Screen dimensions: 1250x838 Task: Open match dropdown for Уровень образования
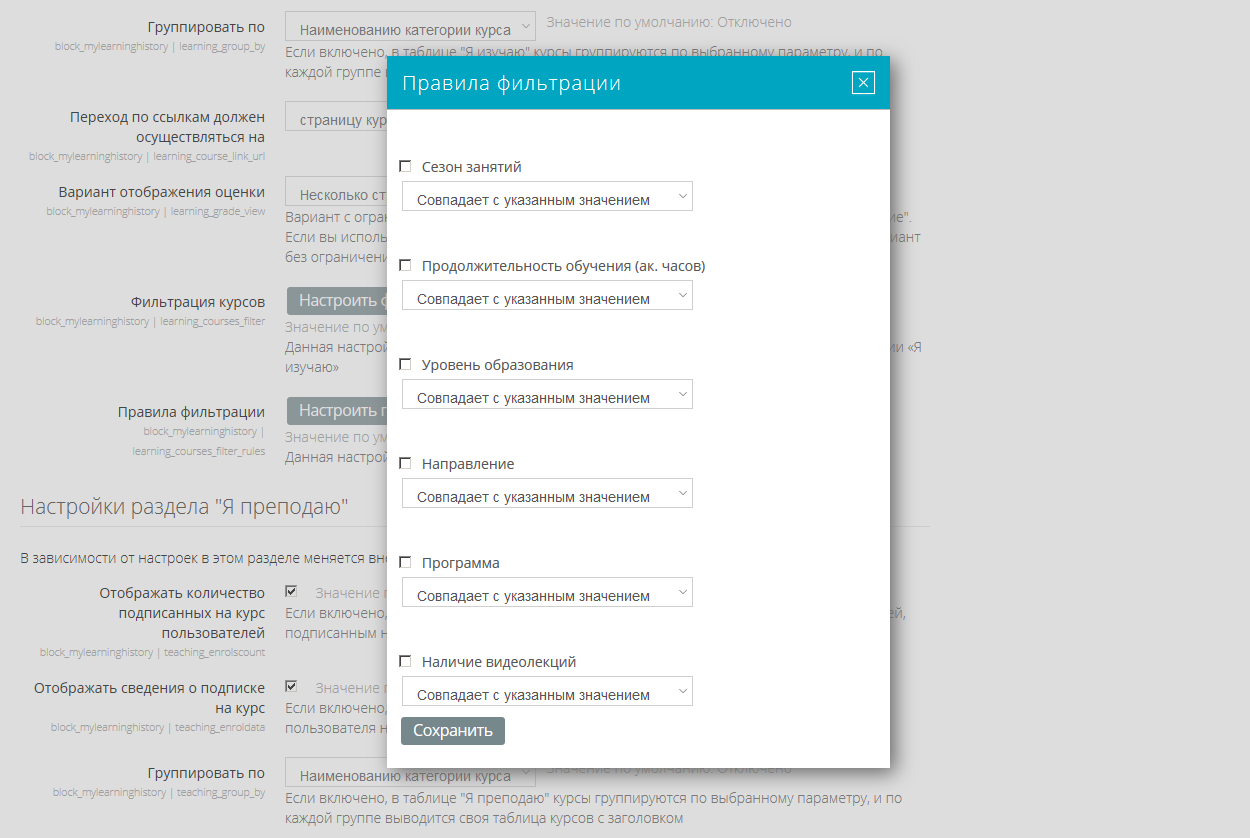click(547, 395)
